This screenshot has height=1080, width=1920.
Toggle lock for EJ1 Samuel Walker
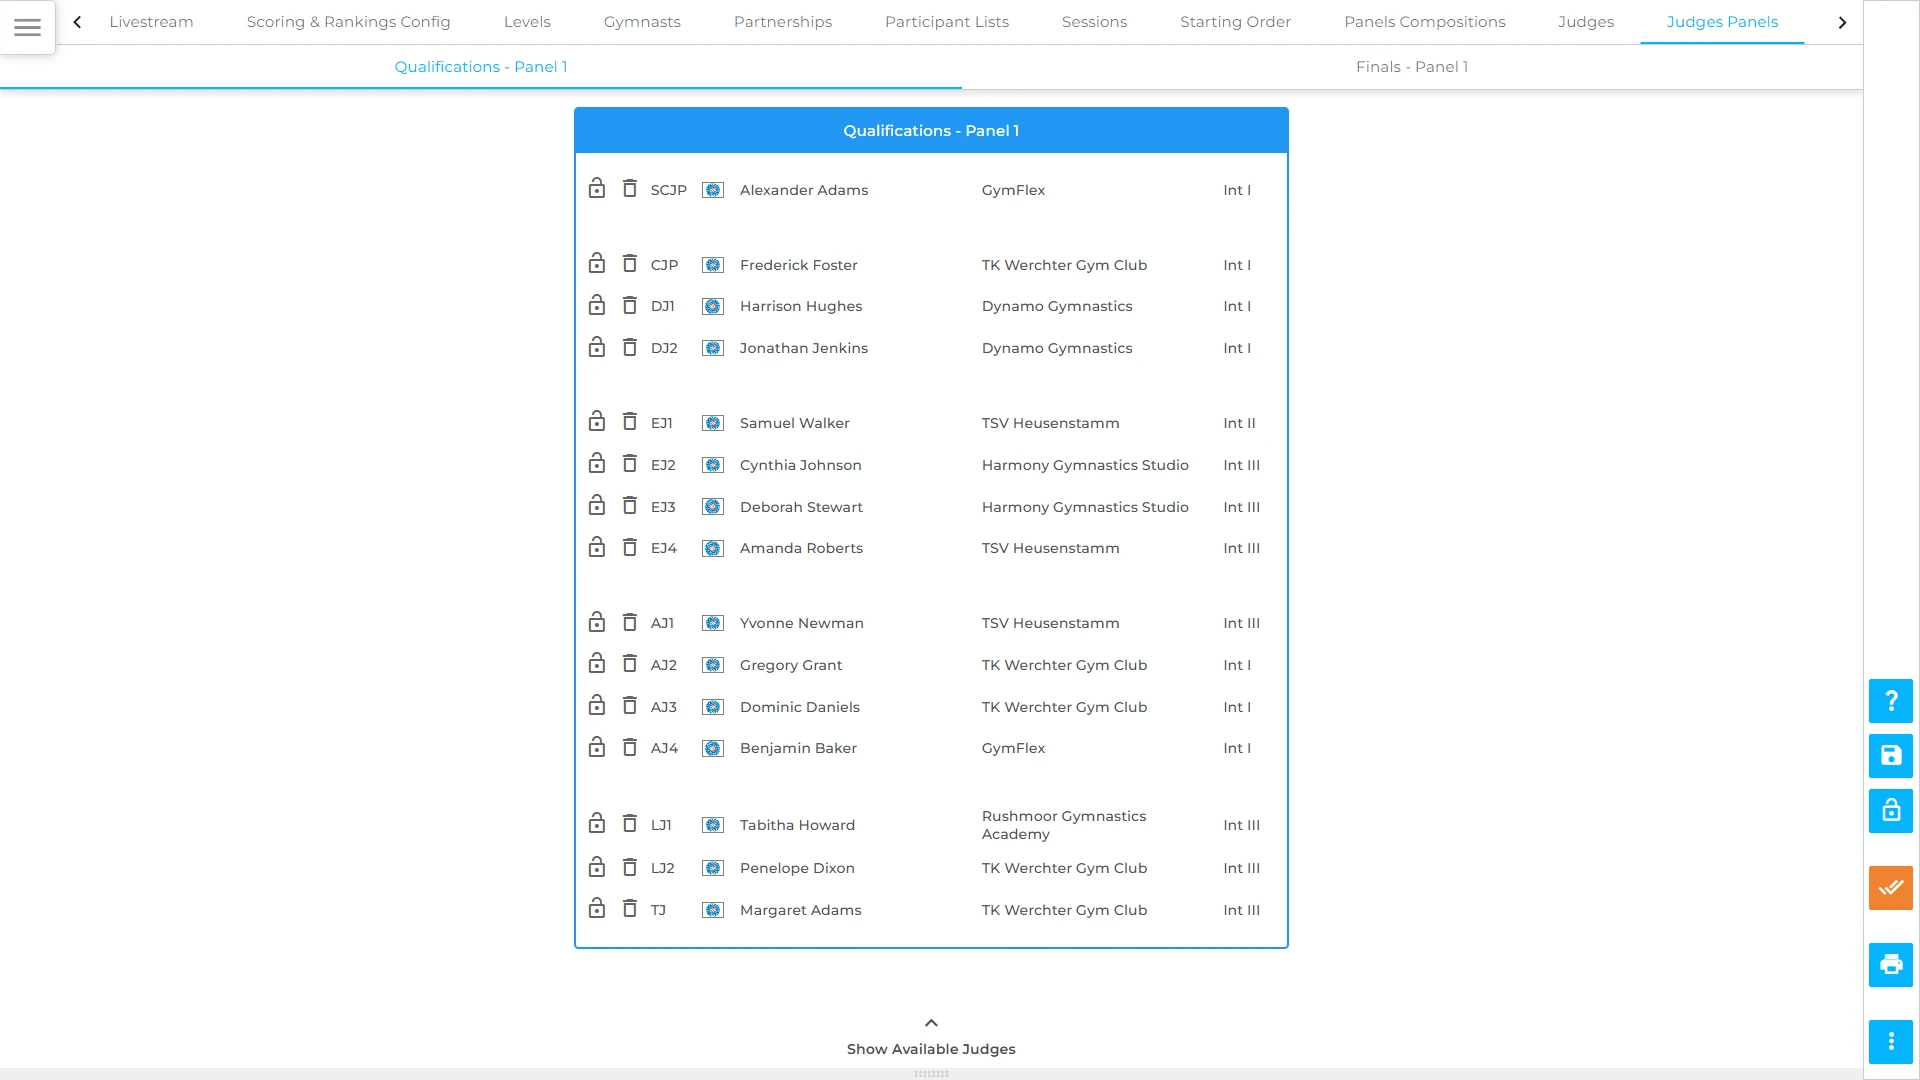[x=597, y=421]
